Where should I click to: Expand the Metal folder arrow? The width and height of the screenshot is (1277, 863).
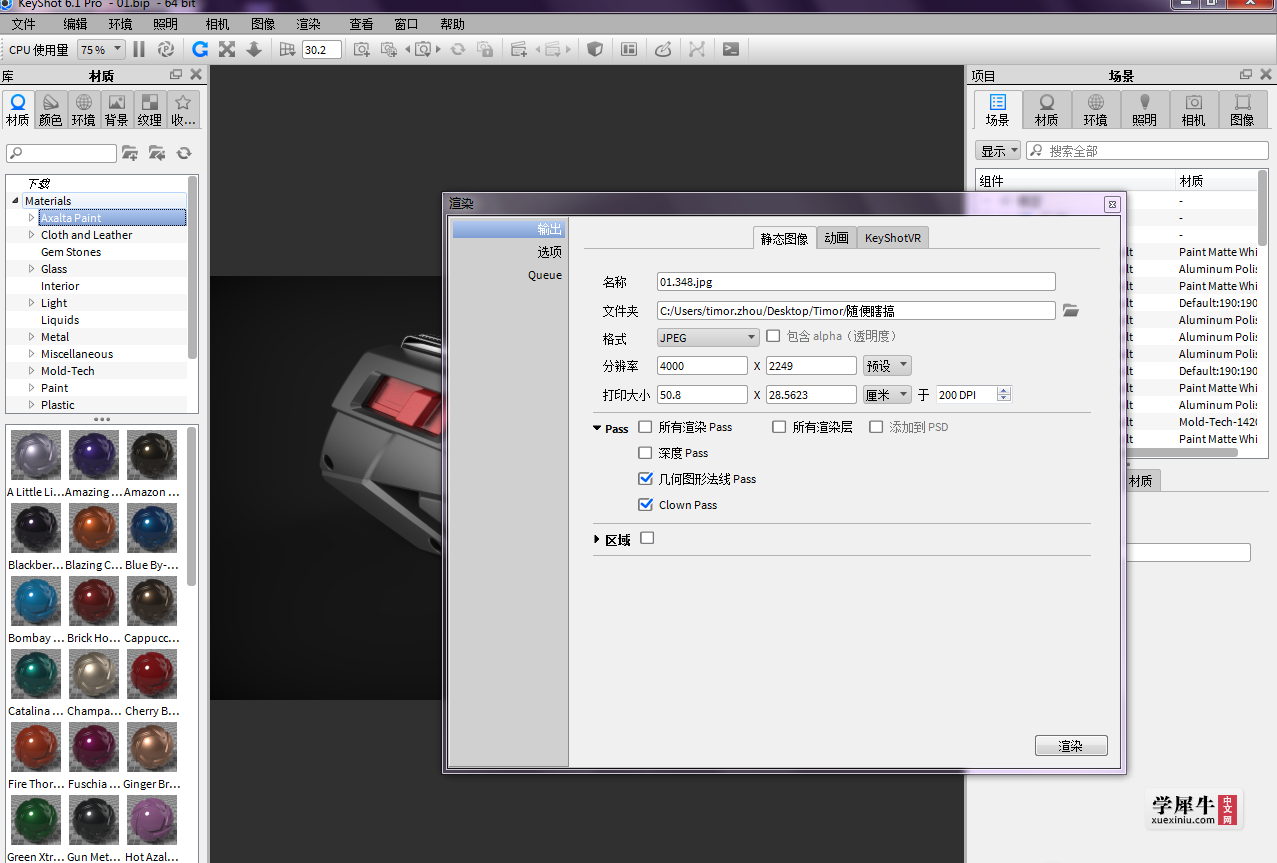(x=32, y=337)
